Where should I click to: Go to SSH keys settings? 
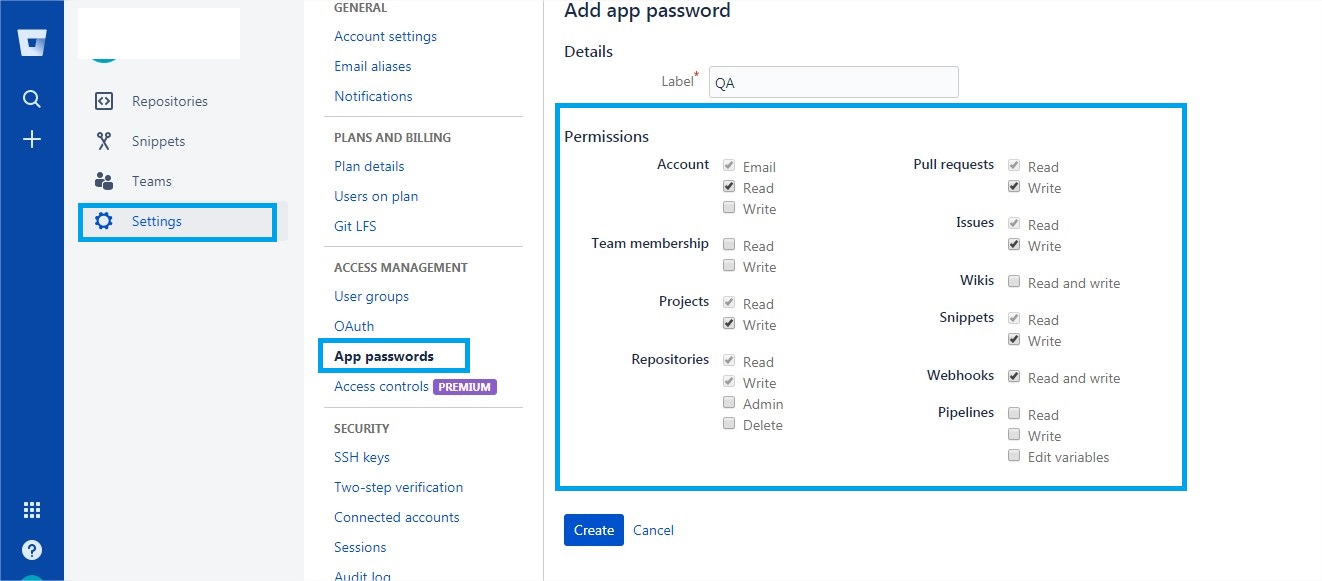click(362, 457)
